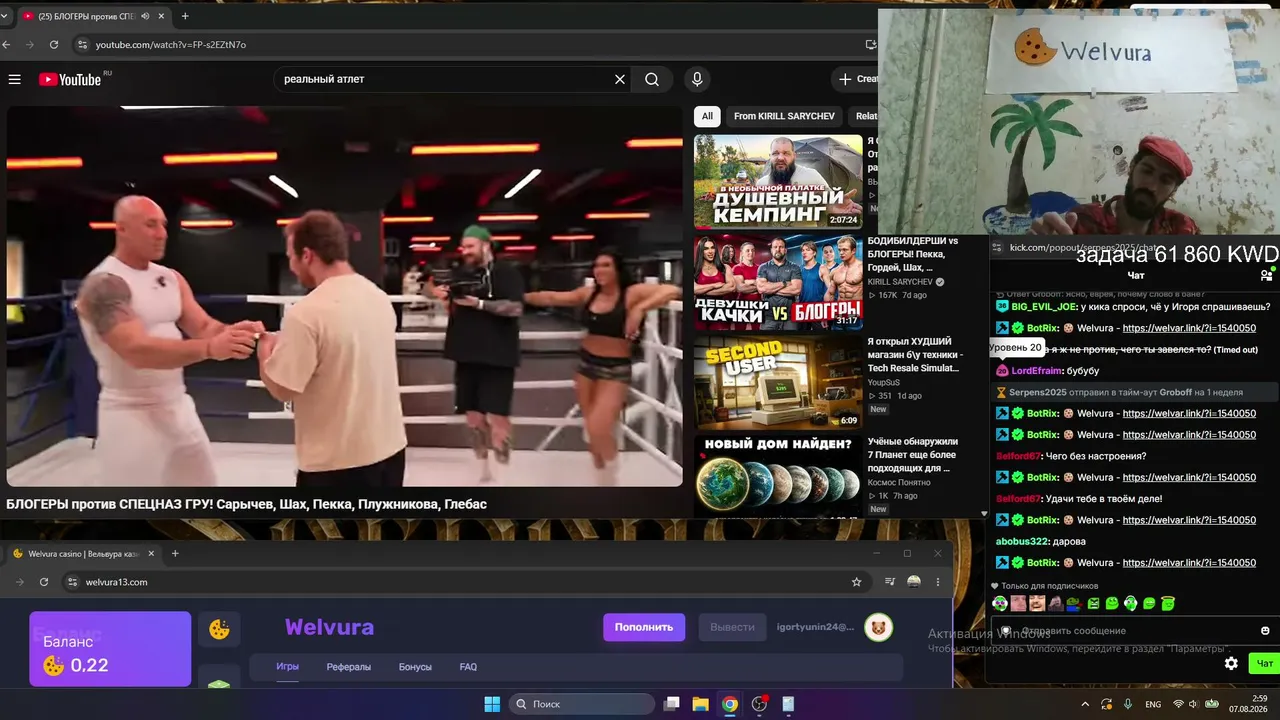Select the From KIRILL SARYCHEV chip

(x=784, y=116)
